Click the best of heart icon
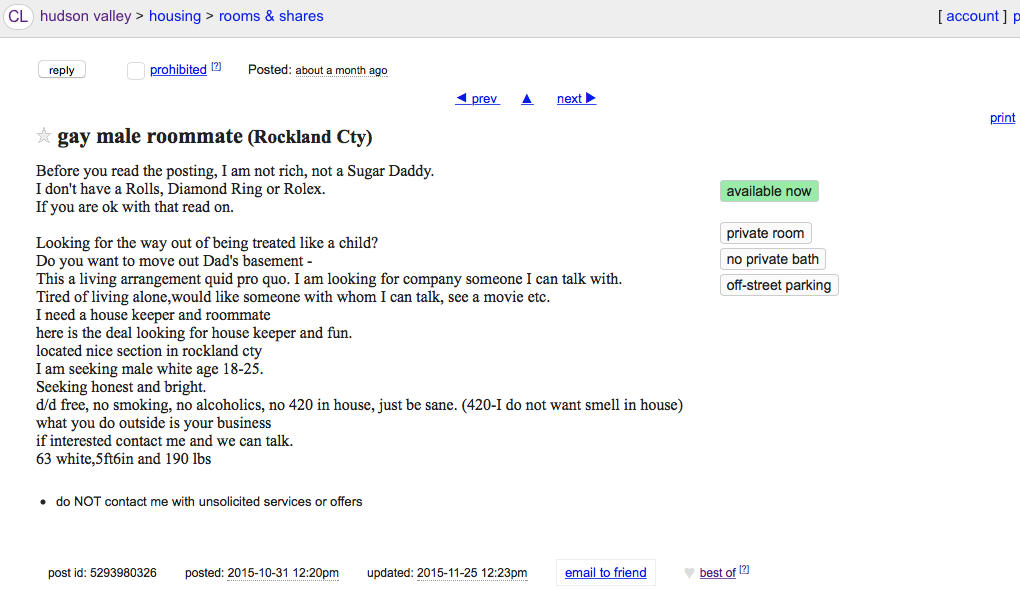The width and height of the screenshot is (1020, 590). [689, 573]
